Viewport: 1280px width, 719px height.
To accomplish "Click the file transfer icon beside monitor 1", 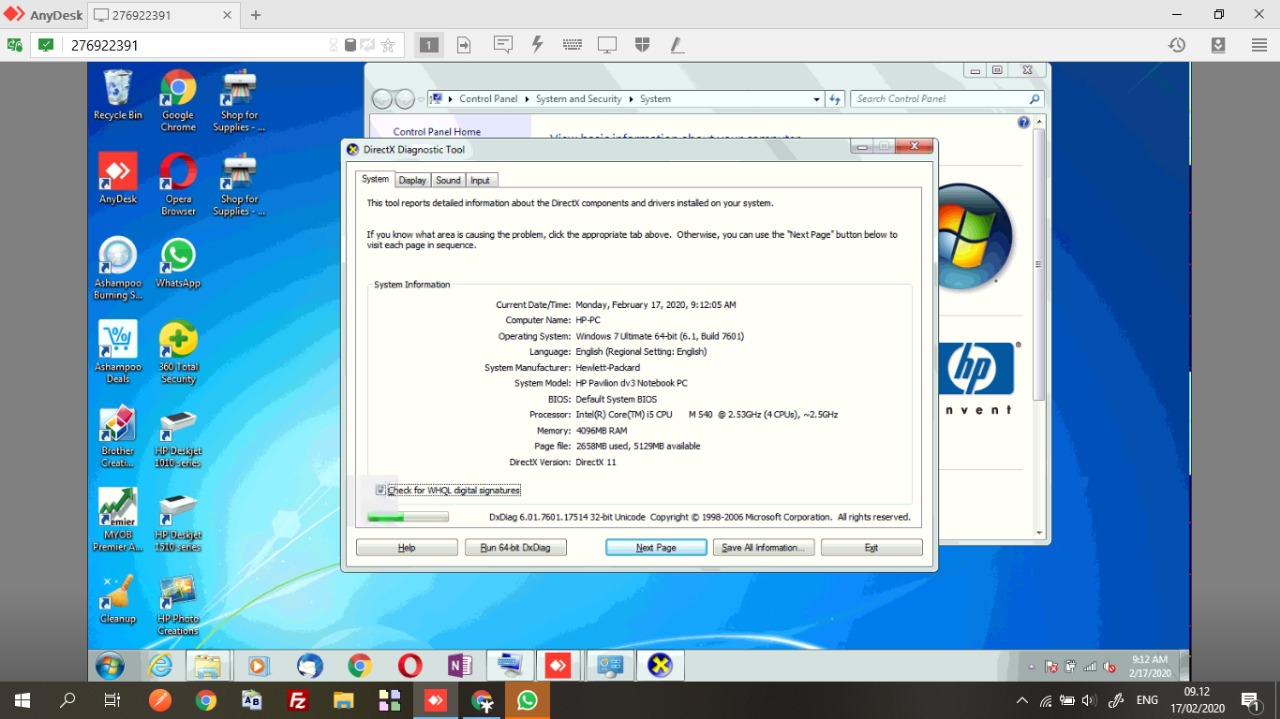I will [464, 45].
